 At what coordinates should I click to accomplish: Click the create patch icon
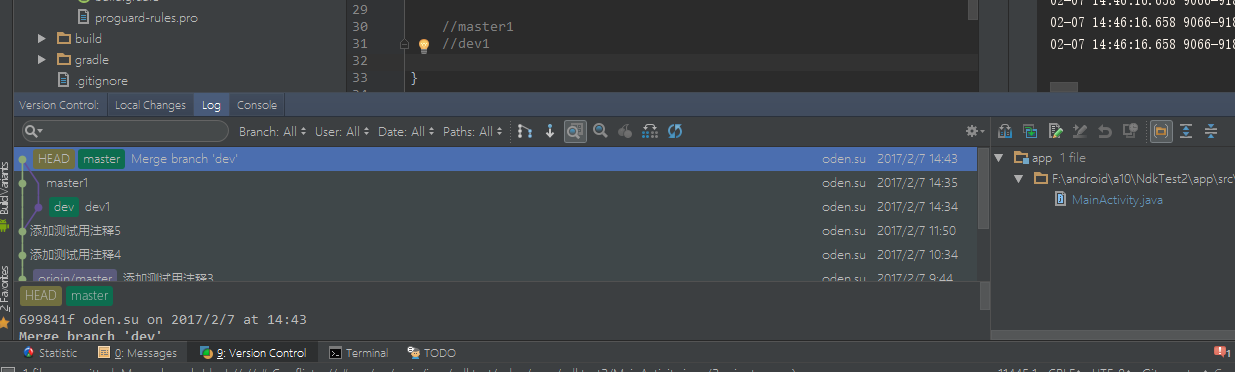[1030, 131]
